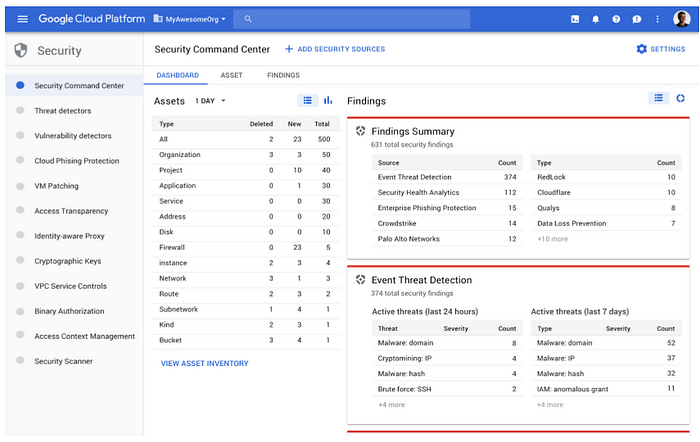This screenshot has height=442, width=700.
Task: Select Binary Authorization sidebar radio
Action: pyautogui.click(x=20, y=311)
